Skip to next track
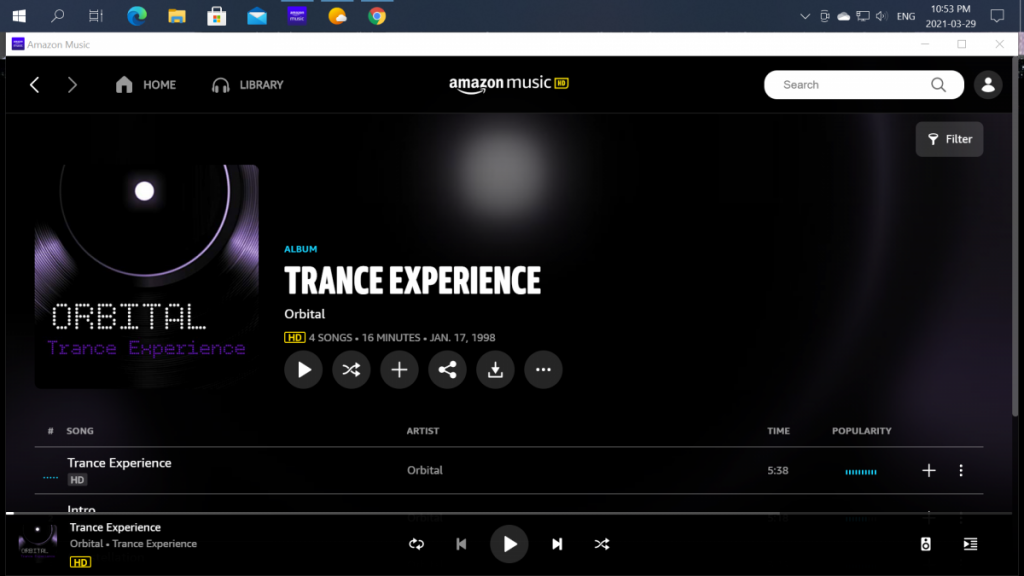Viewport: 1024px width, 576px height. (x=557, y=544)
